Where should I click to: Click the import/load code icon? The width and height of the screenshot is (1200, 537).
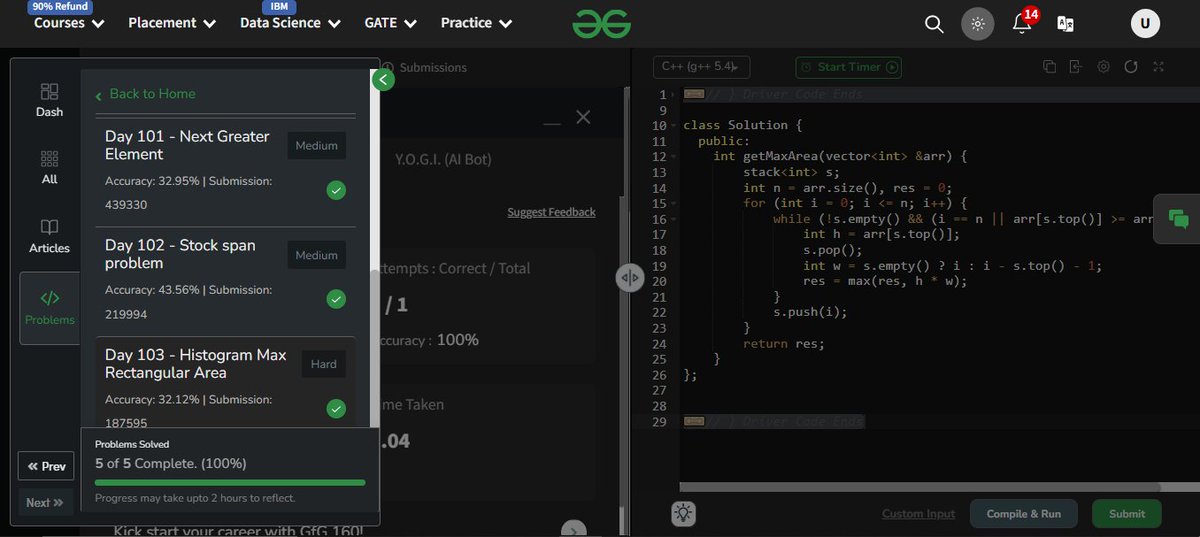coord(1076,67)
